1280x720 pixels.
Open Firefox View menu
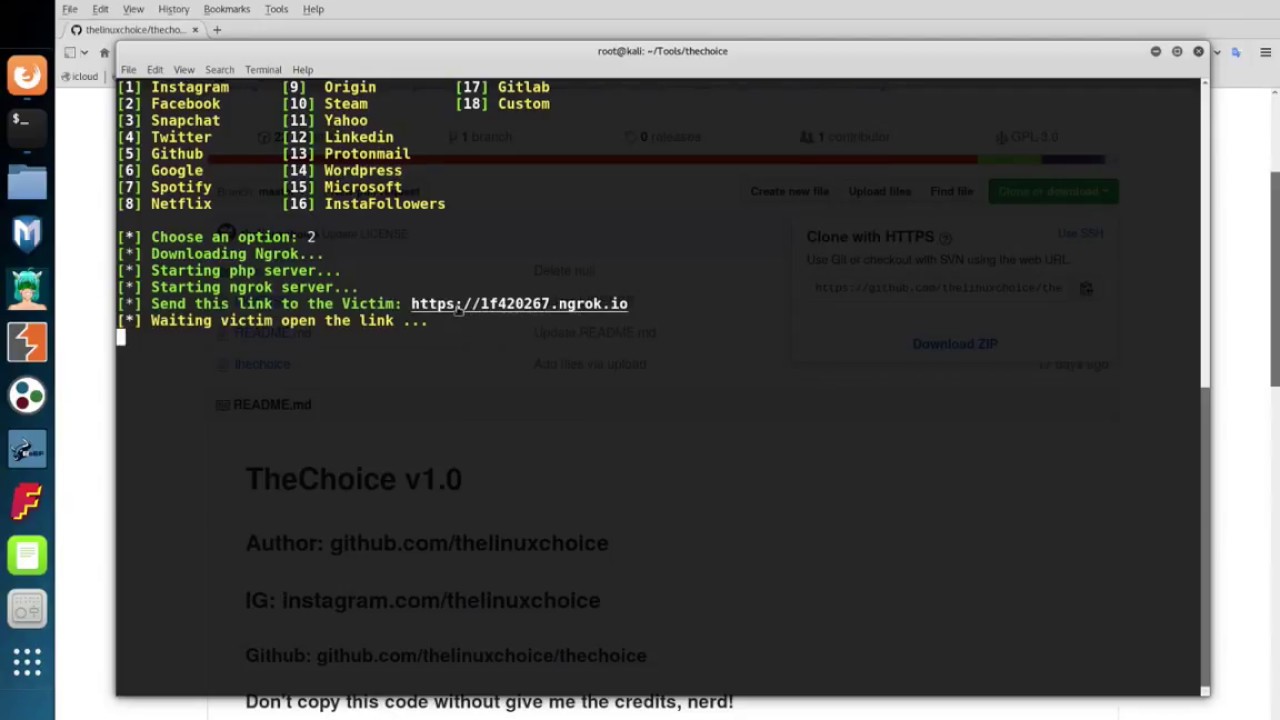(133, 9)
